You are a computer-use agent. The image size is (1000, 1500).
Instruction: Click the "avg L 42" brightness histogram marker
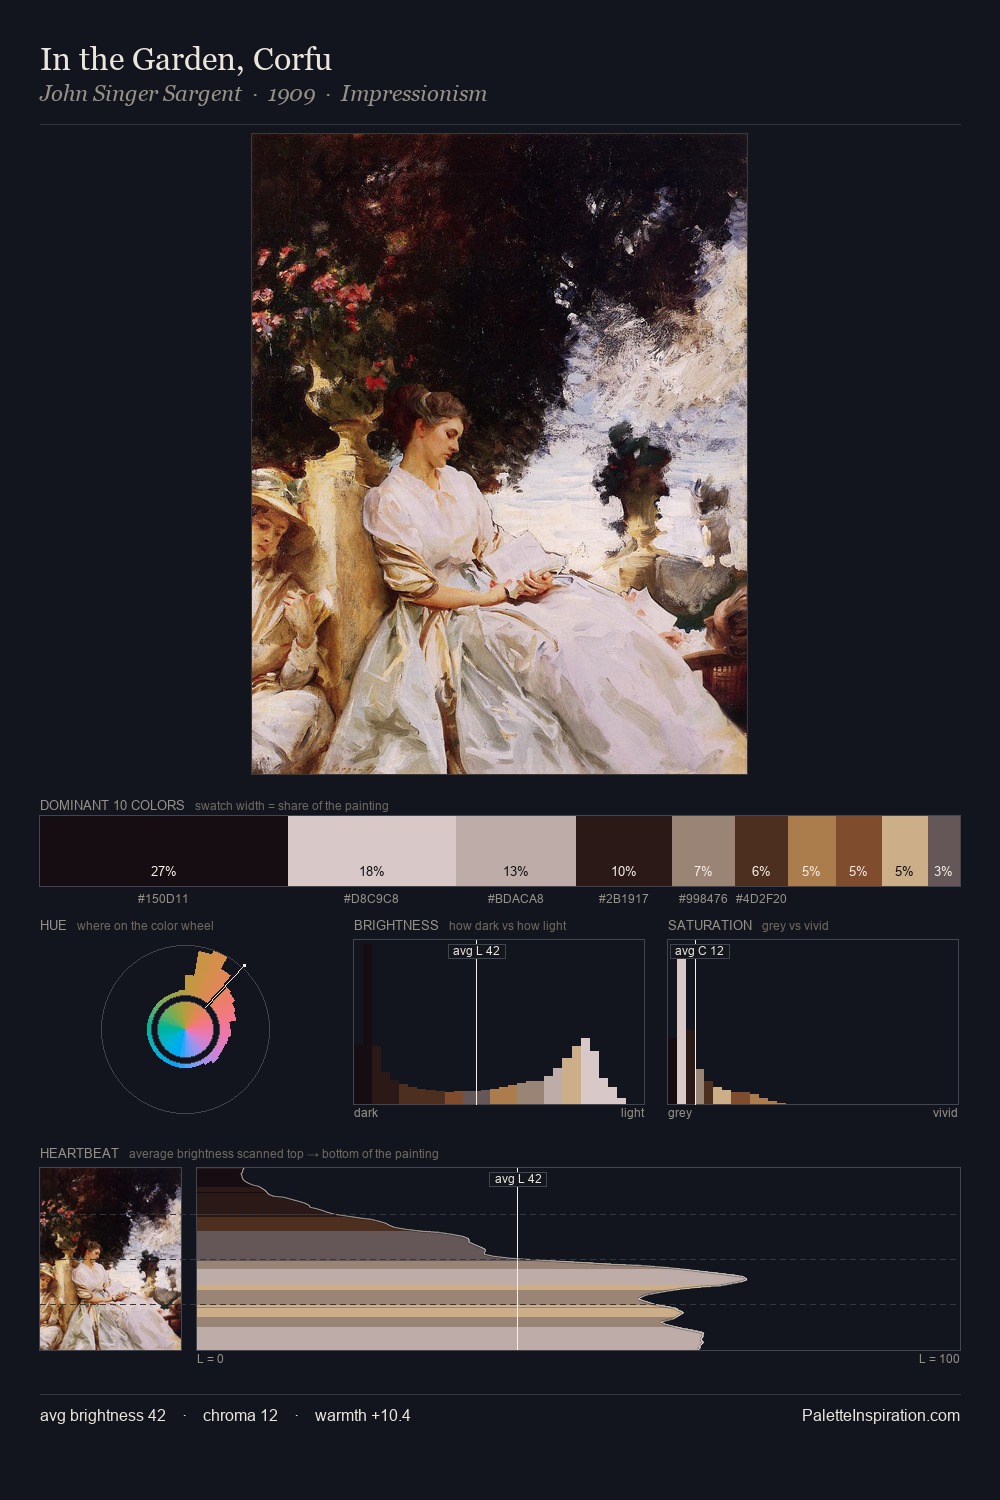click(x=476, y=951)
